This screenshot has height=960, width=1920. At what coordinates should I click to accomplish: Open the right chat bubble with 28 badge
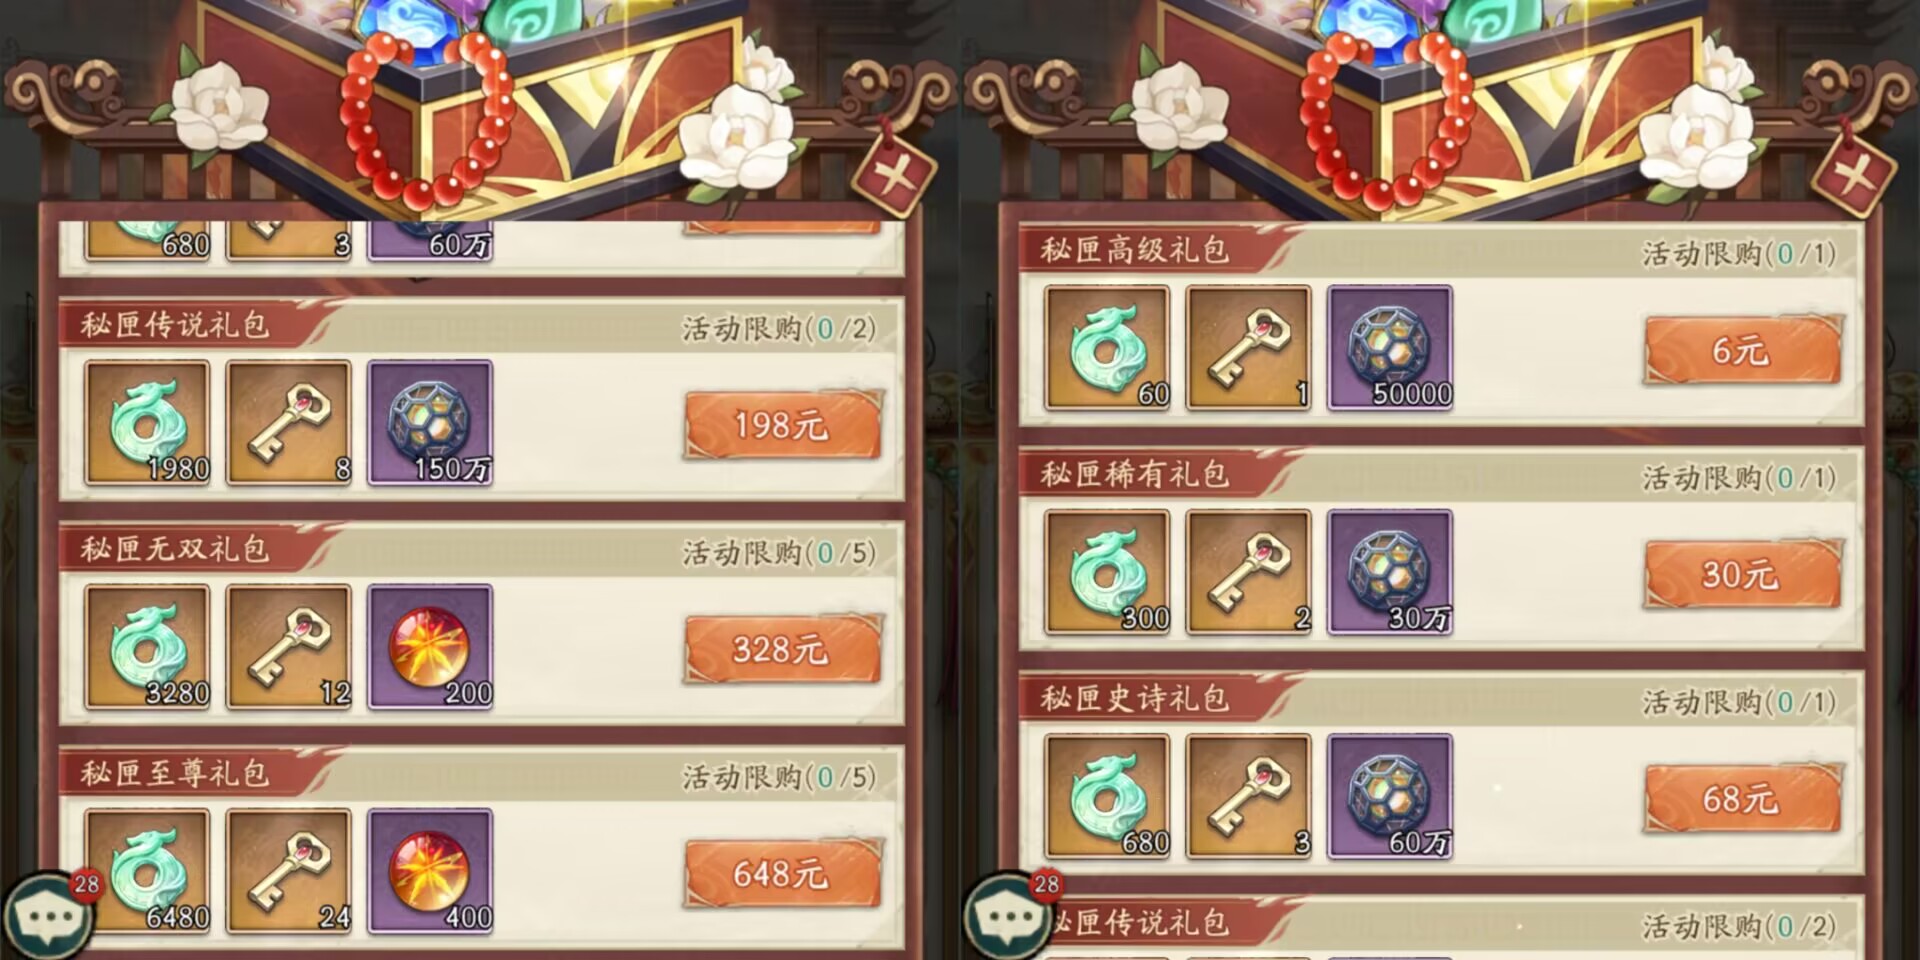(x=1008, y=915)
